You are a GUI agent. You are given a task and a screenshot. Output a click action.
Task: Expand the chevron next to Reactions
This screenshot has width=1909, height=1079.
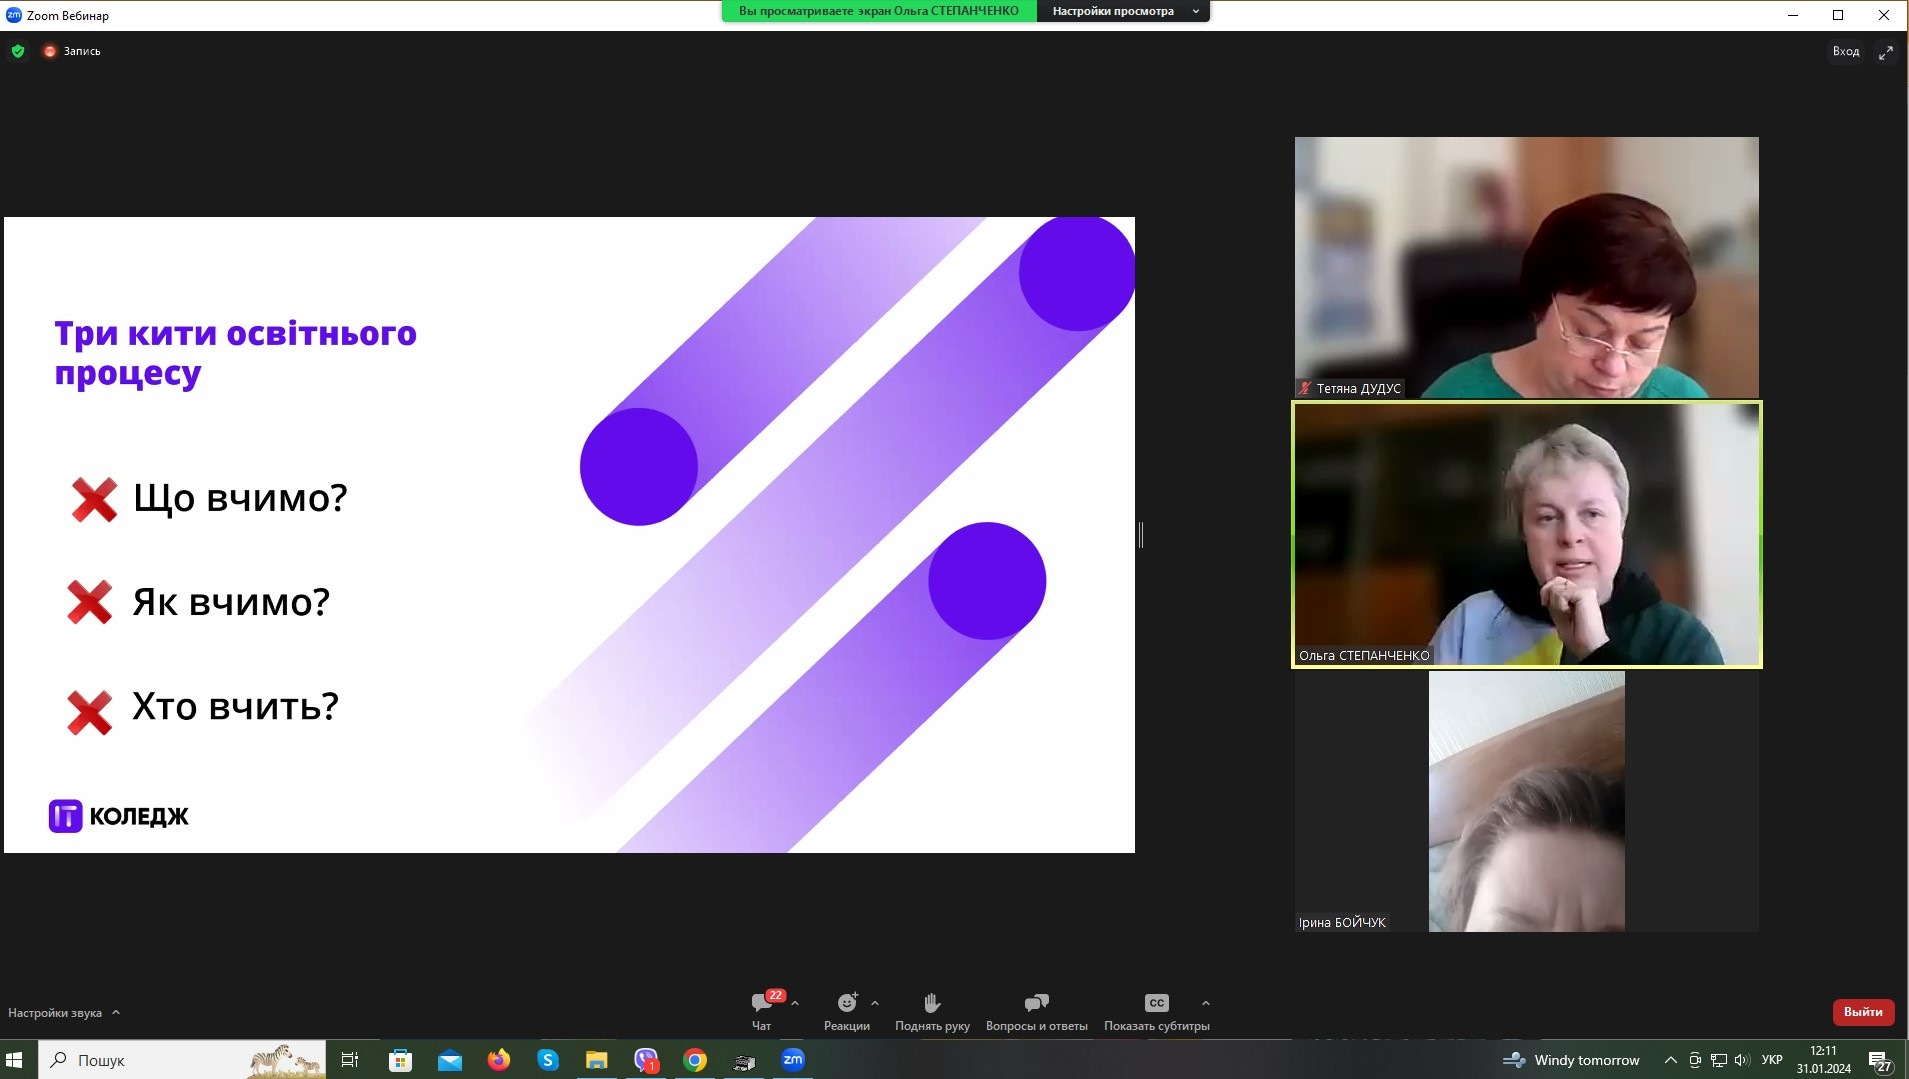pyautogui.click(x=875, y=1003)
